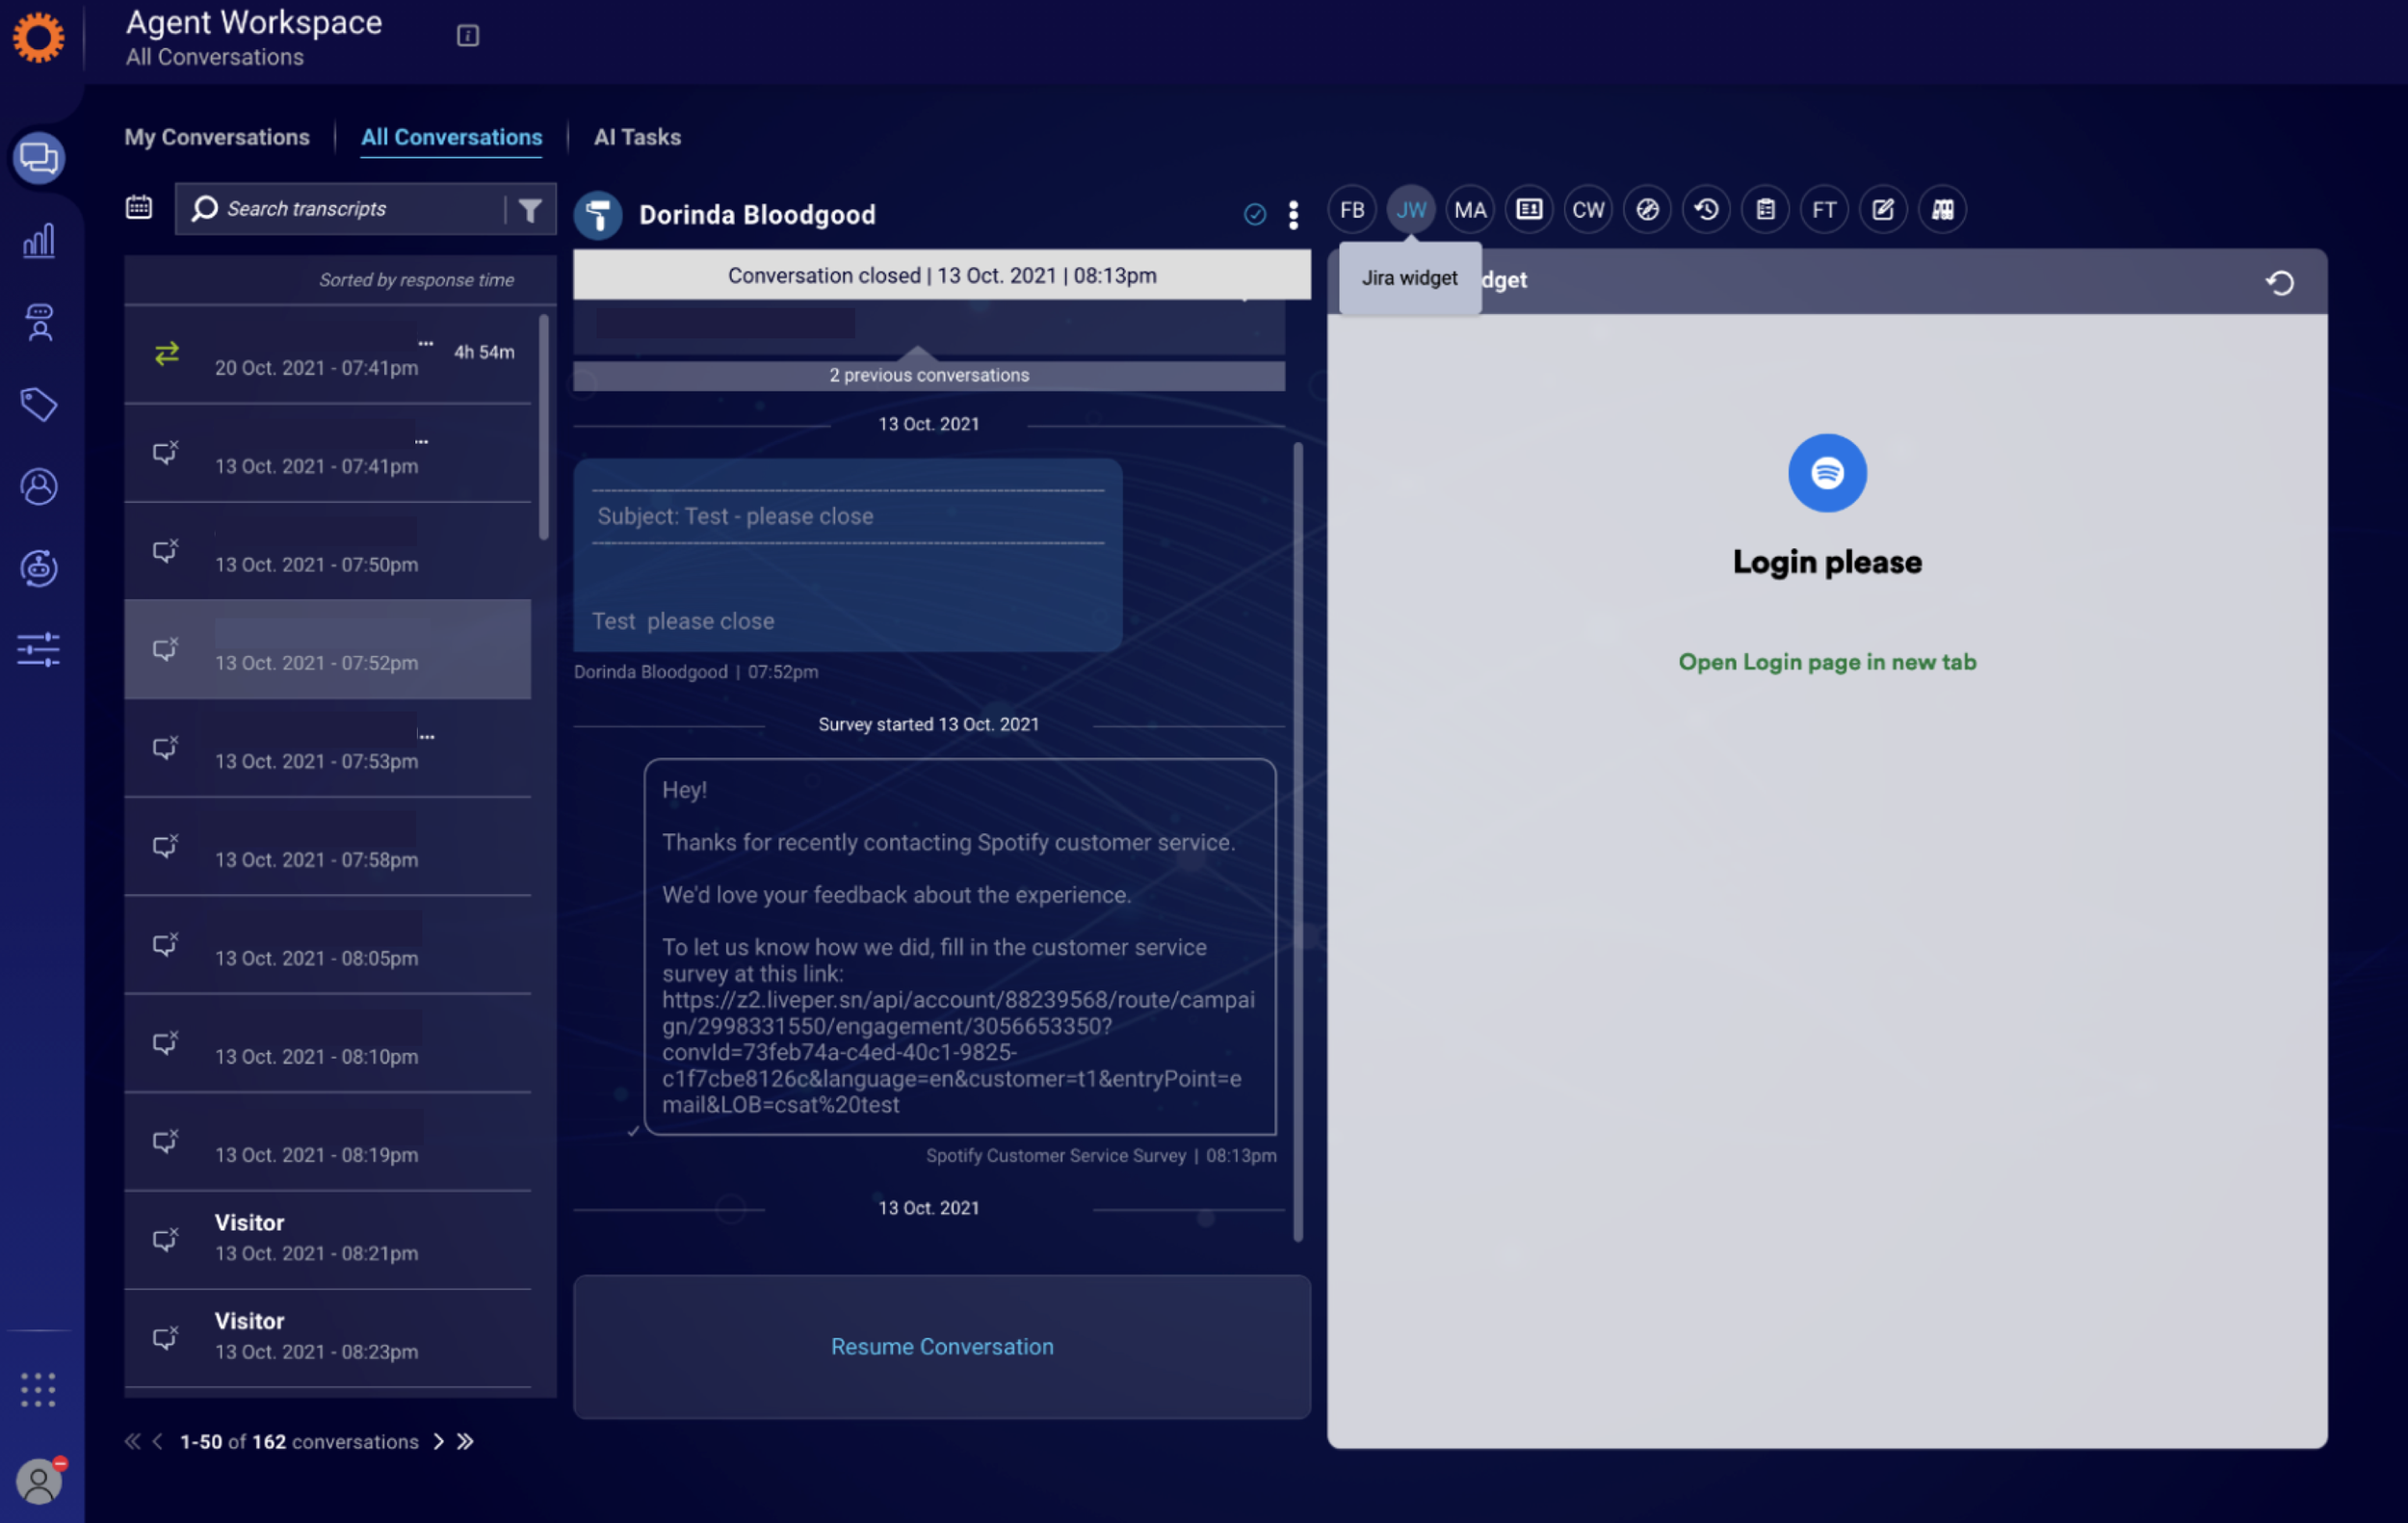Go to next page of conversations
Screen dimensions: 2408x1523
(438, 1441)
